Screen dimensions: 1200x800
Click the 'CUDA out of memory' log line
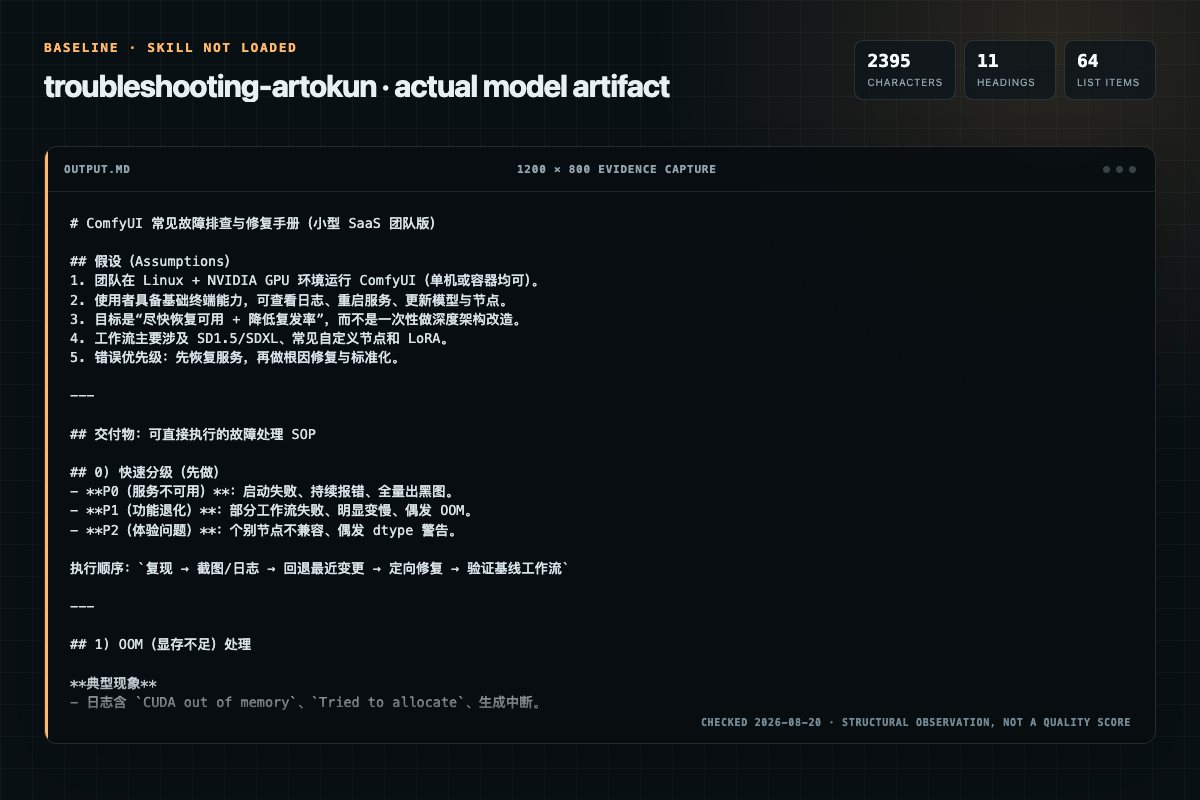point(306,702)
